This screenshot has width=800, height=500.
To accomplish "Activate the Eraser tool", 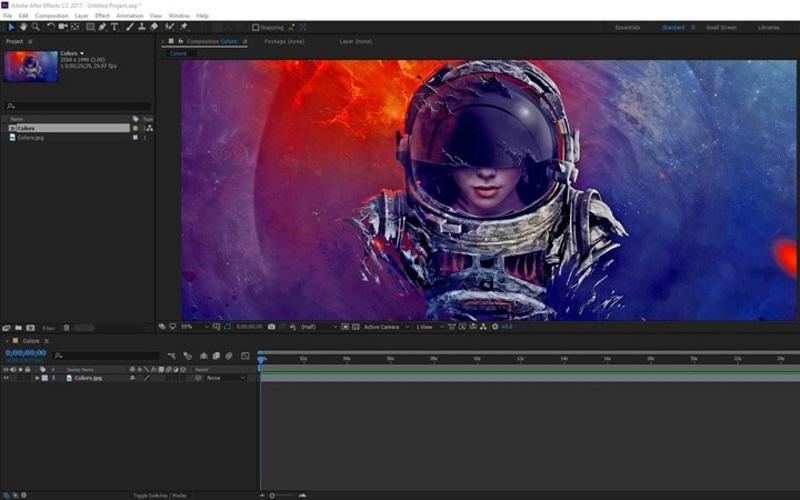I will pos(153,27).
